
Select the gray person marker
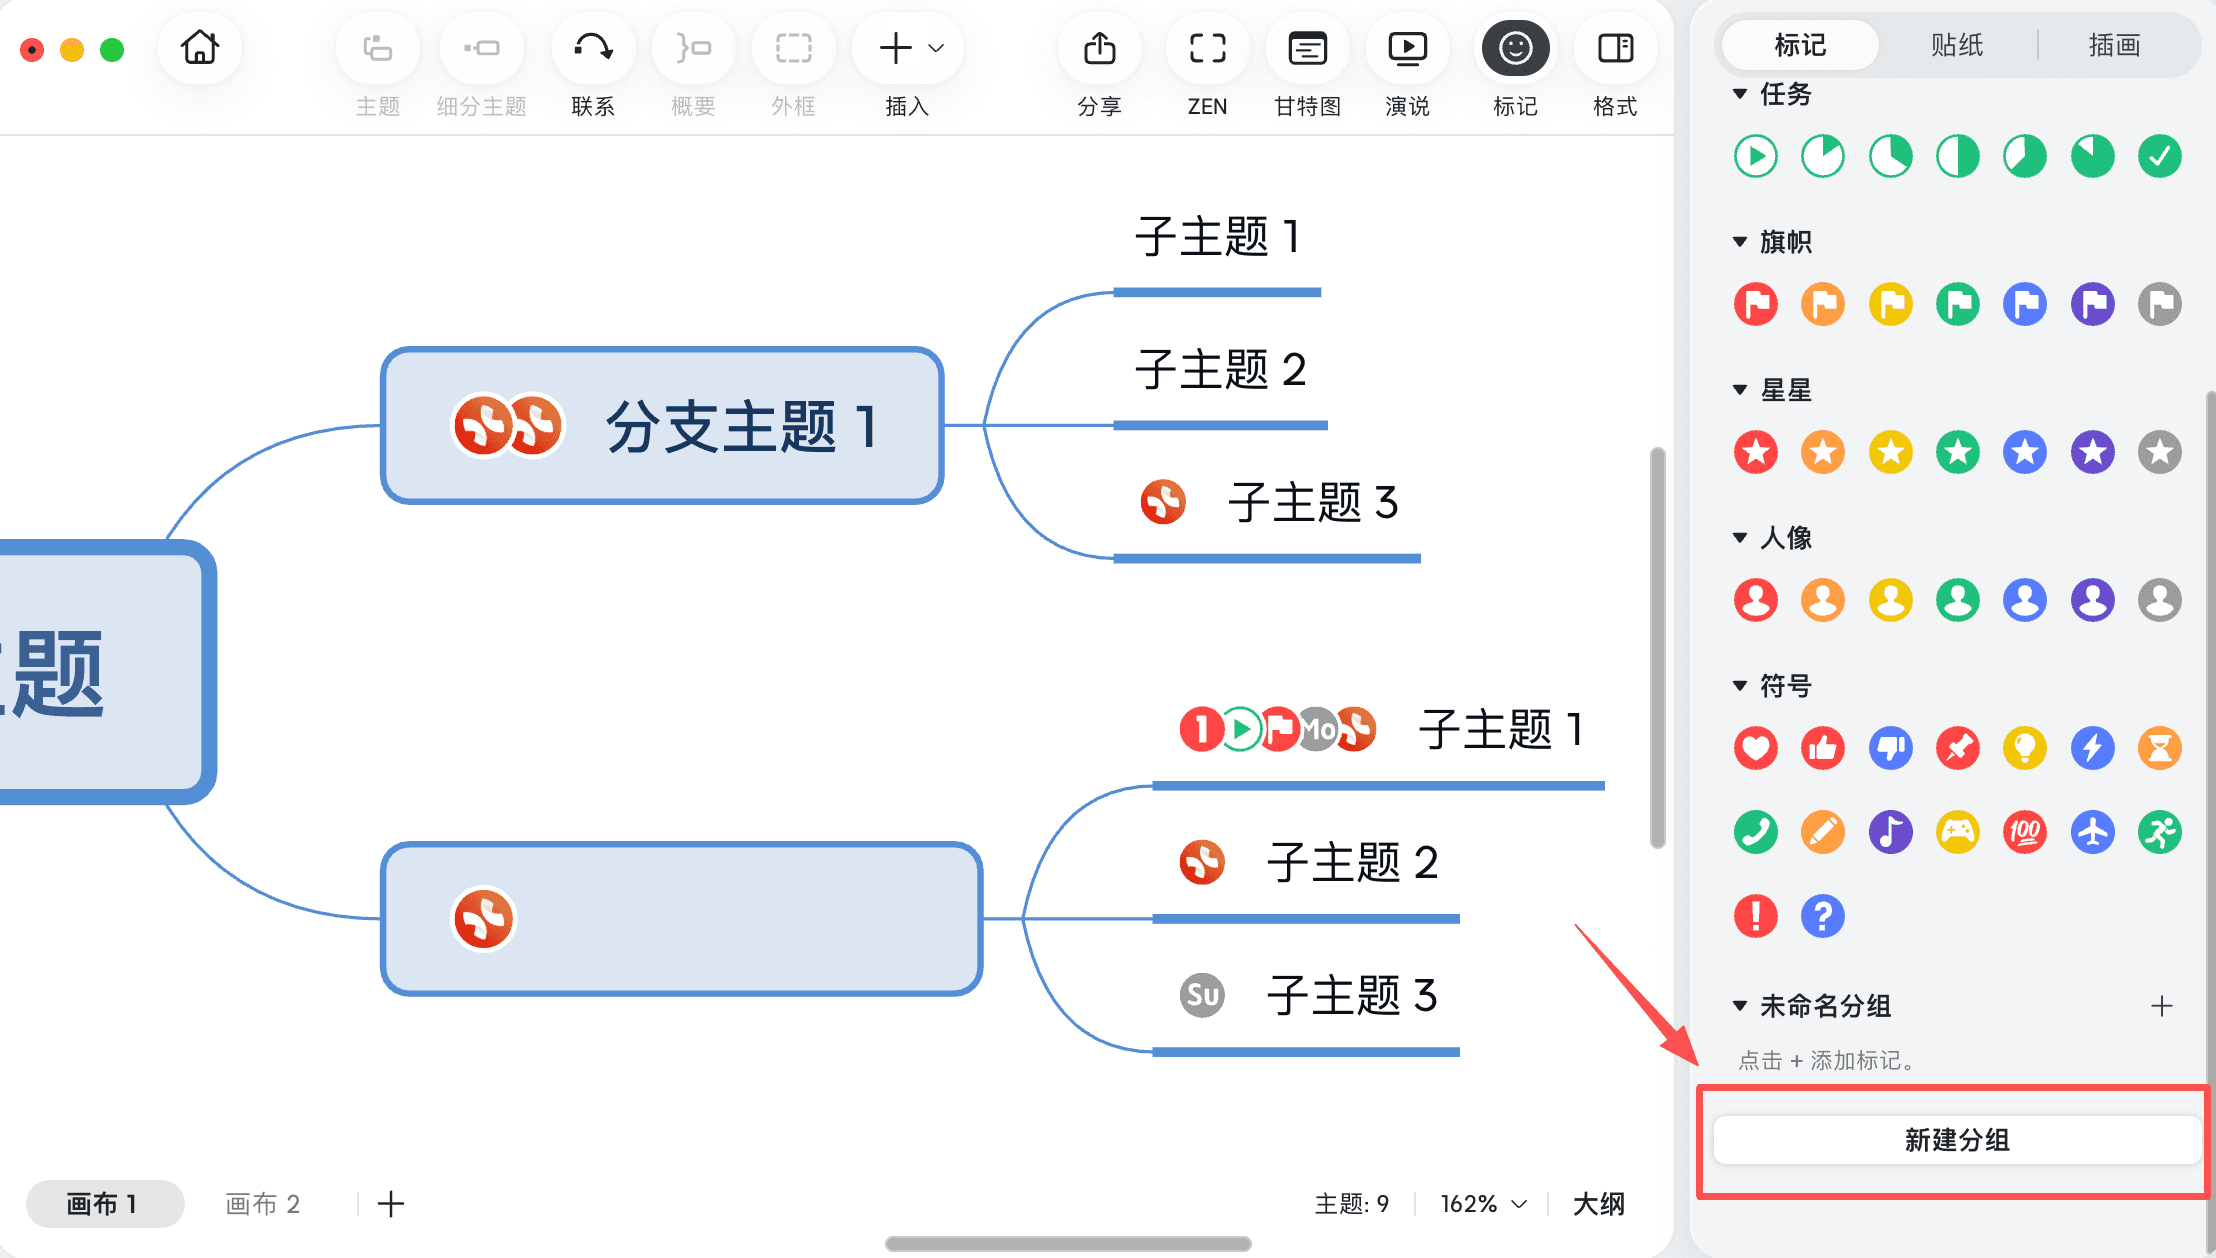point(2160,600)
